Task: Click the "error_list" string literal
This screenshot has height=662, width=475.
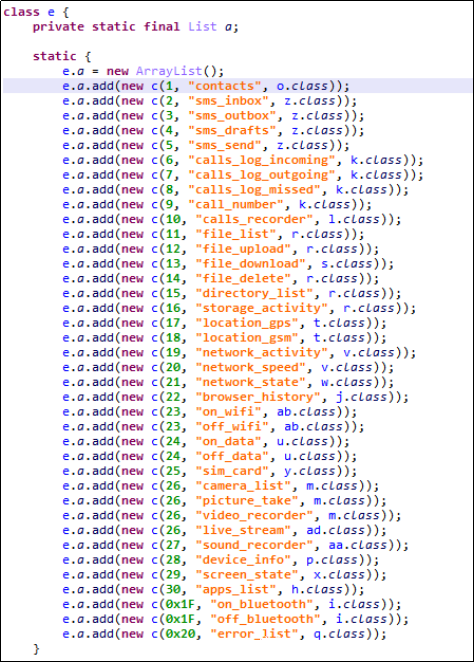Action: pos(254,634)
